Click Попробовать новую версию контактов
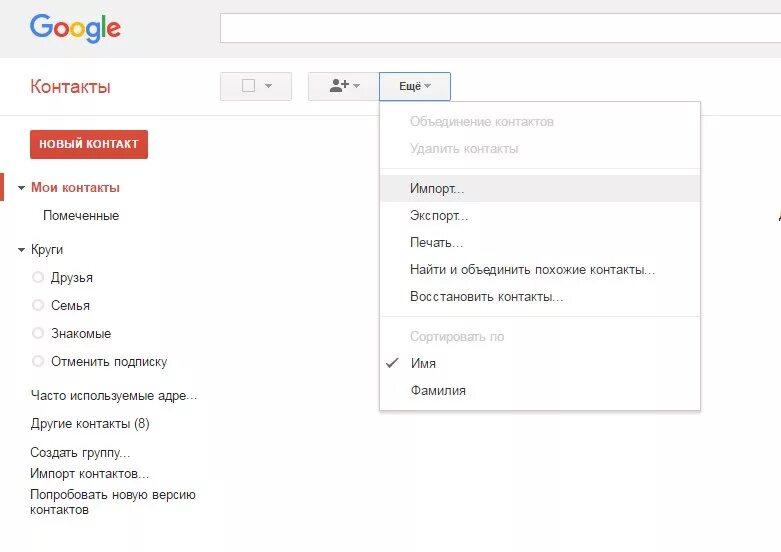 pyautogui.click(x=113, y=502)
